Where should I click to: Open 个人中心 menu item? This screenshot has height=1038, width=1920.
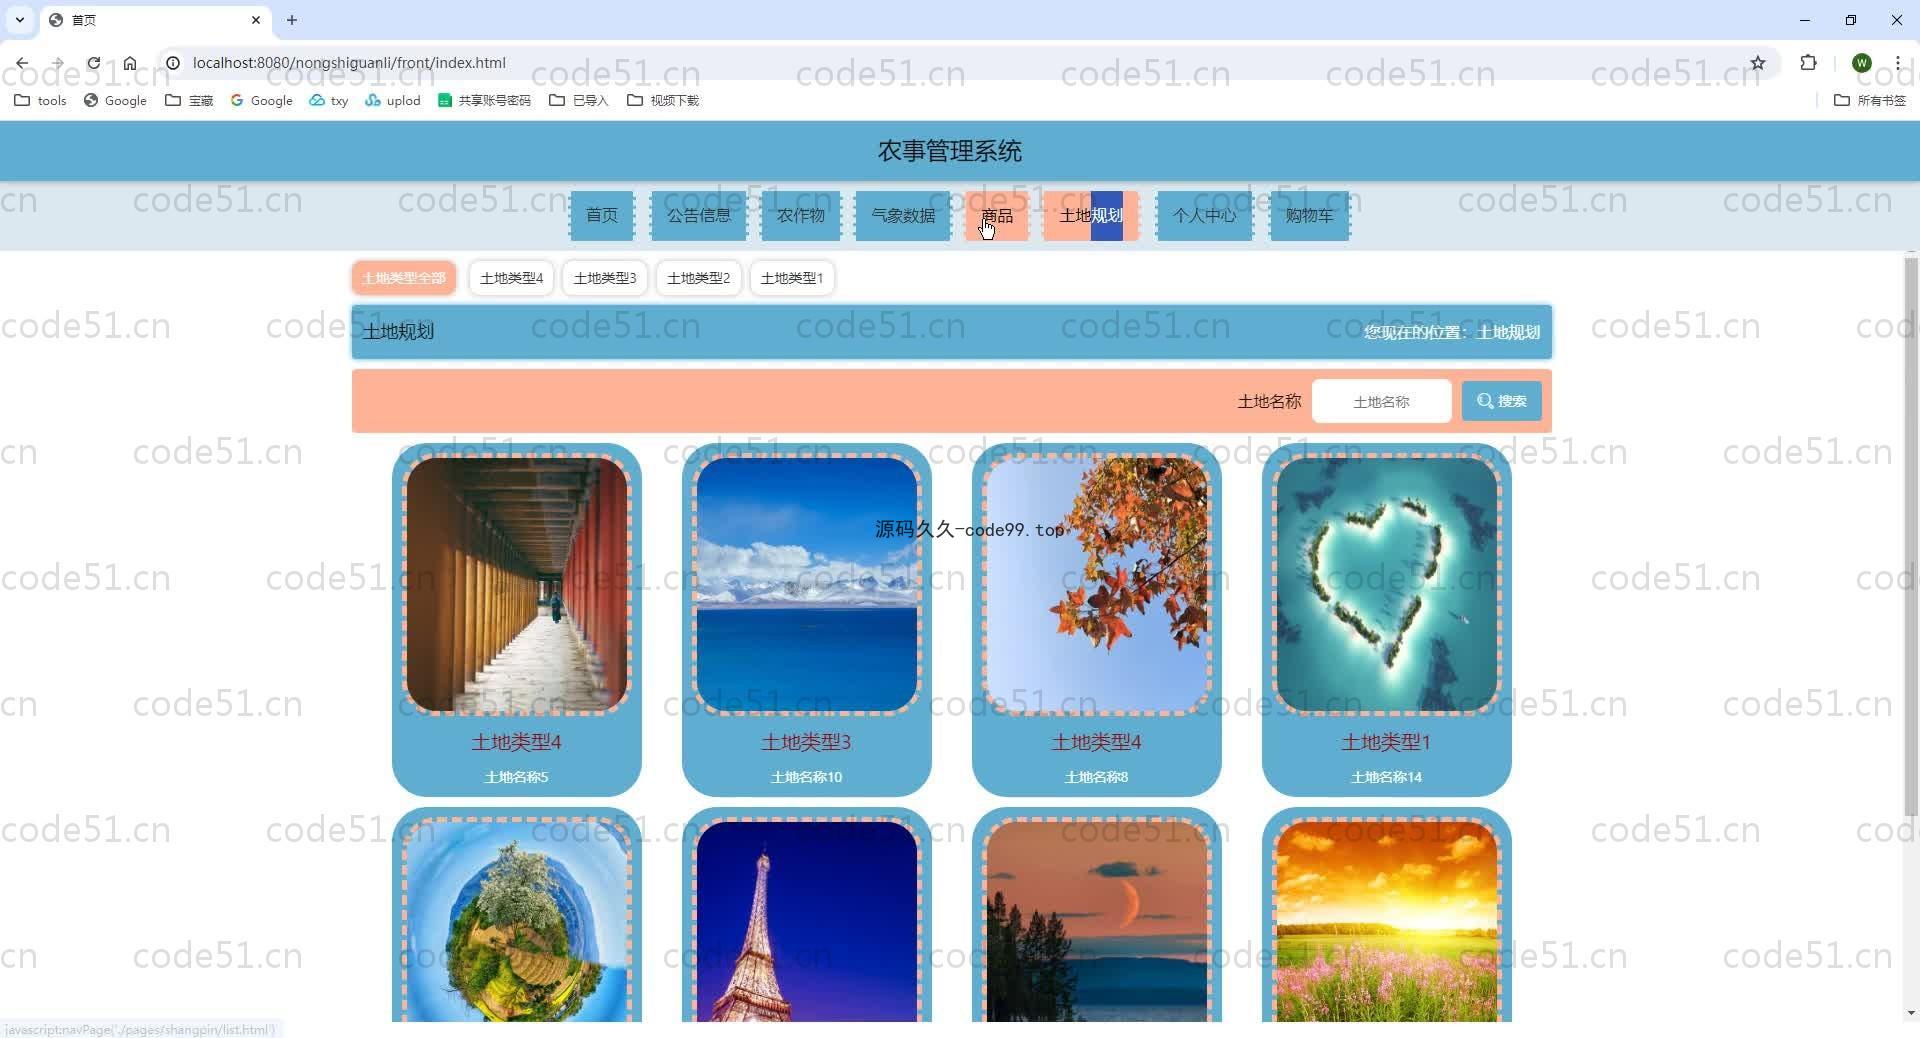(x=1205, y=215)
